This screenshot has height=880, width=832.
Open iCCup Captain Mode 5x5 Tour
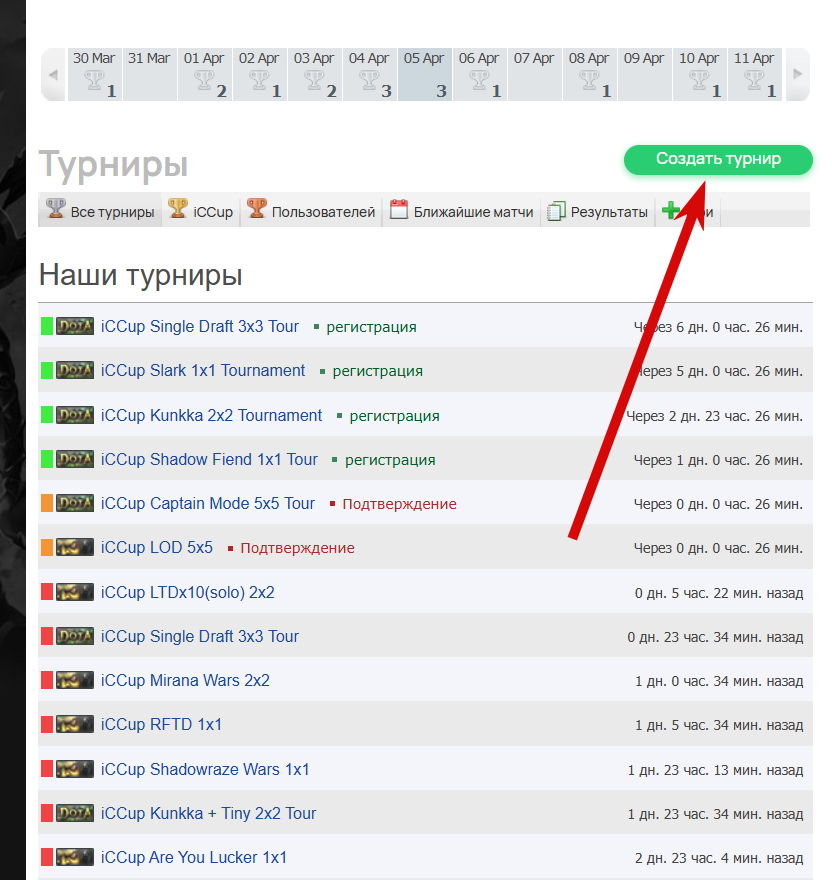pyautogui.click(x=208, y=503)
